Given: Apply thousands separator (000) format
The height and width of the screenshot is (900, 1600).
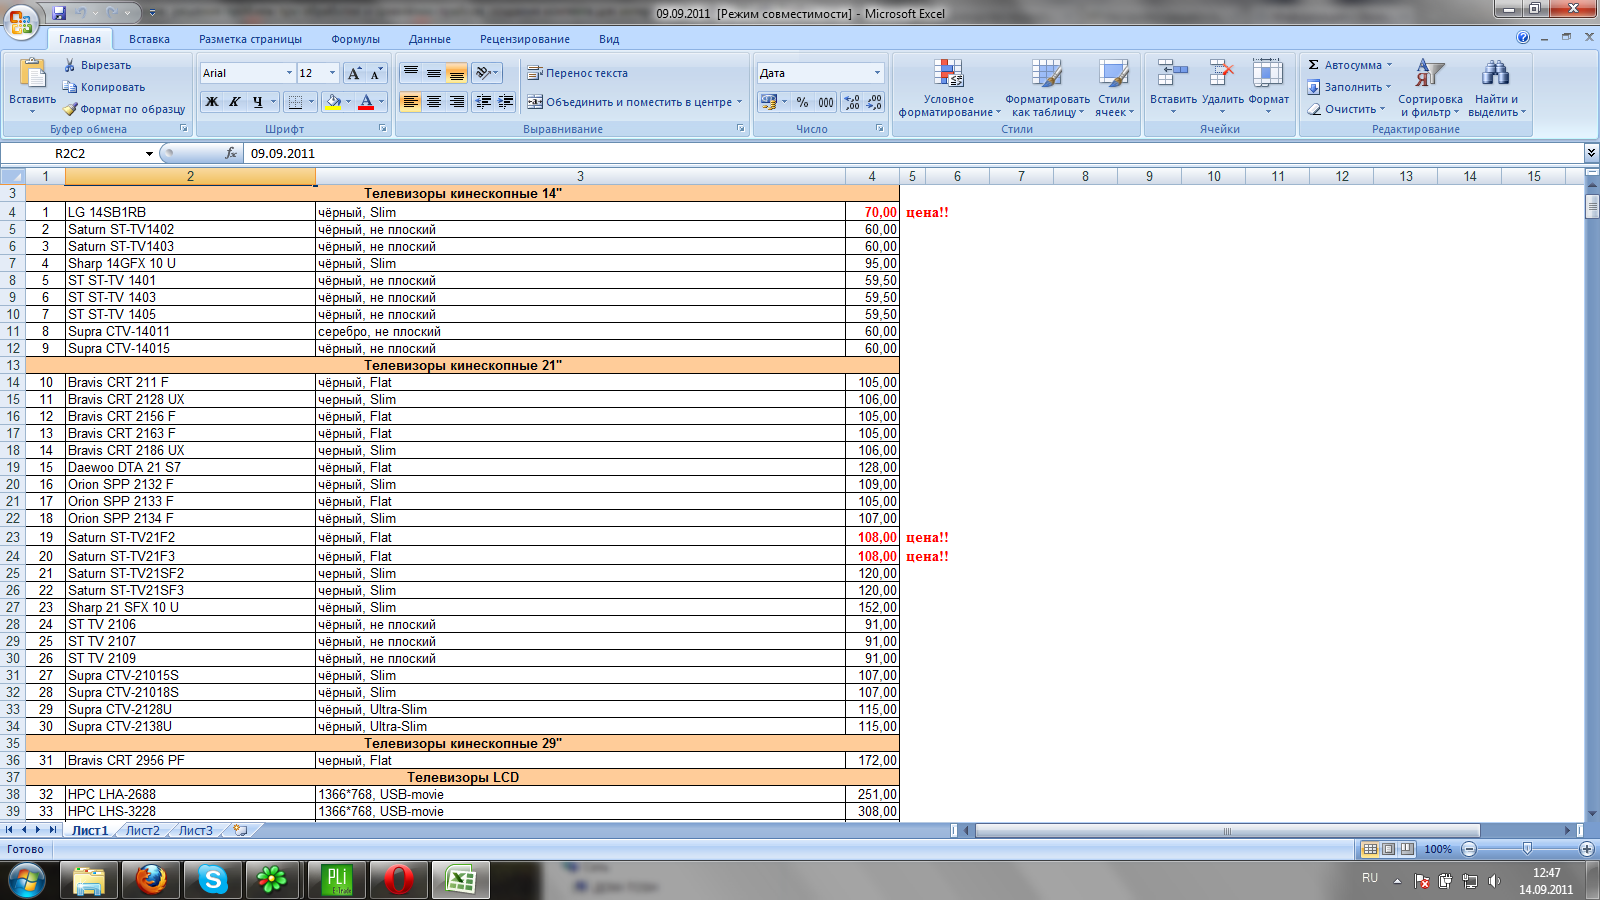Looking at the screenshot, I should click(x=826, y=102).
